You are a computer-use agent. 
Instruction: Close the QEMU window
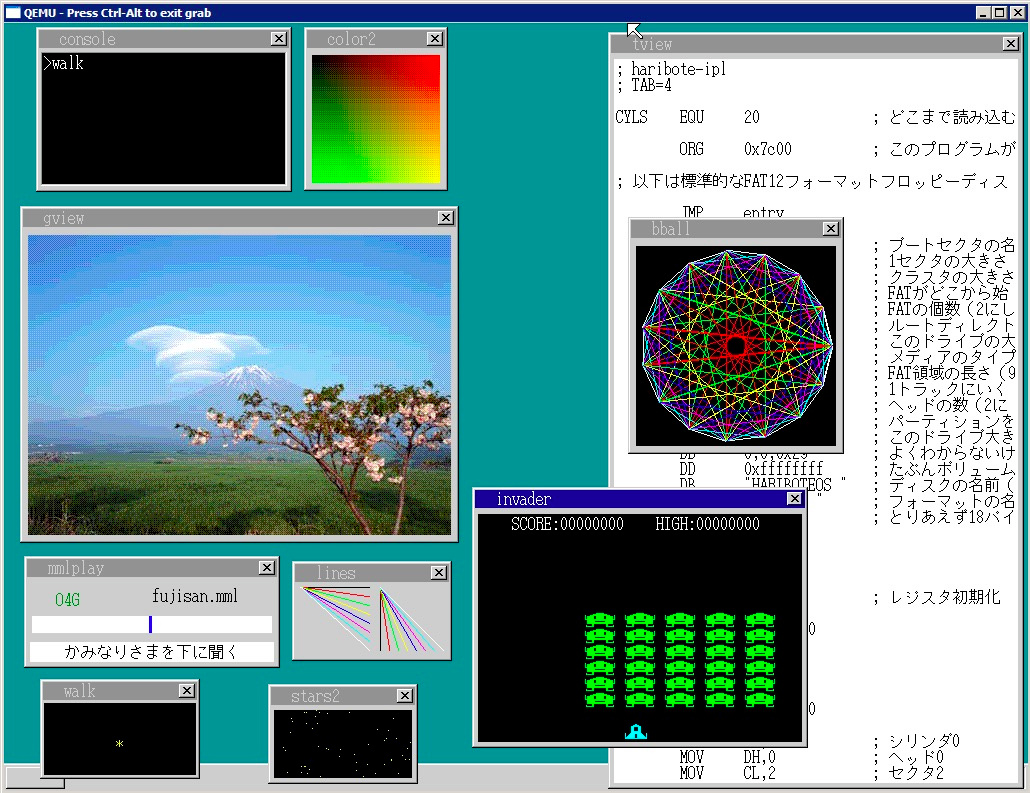click(x=1016, y=12)
